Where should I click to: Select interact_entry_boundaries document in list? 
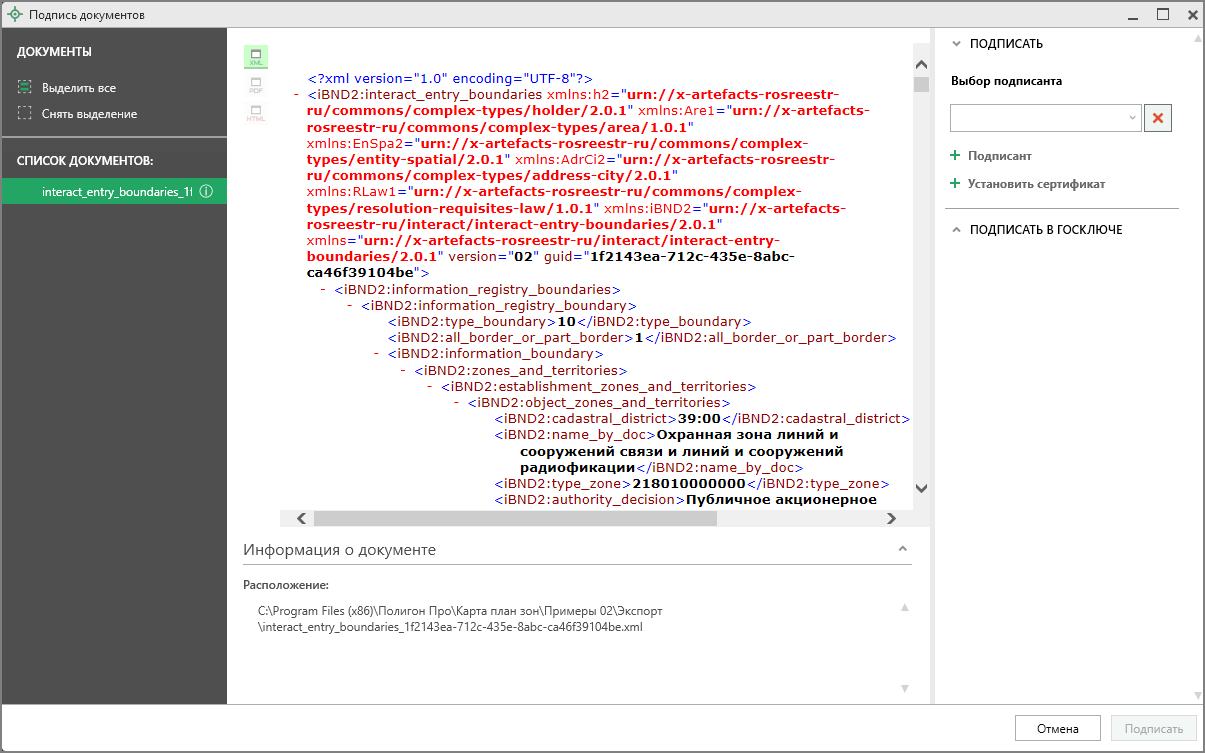[x=115, y=191]
